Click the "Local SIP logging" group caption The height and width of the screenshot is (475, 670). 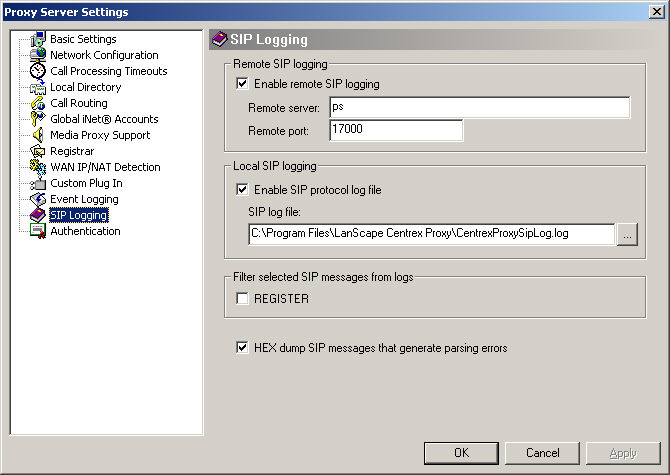tap(275, 166)
